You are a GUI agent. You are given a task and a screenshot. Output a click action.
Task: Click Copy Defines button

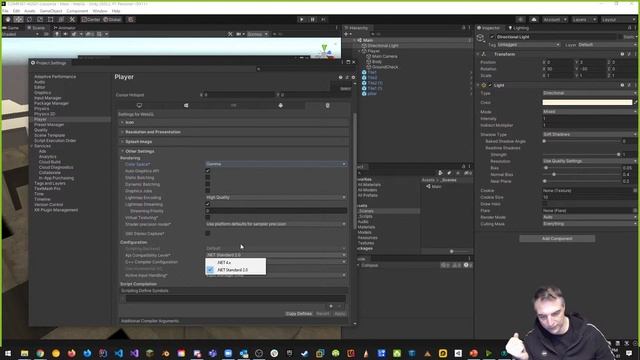[x=299, y=313]
